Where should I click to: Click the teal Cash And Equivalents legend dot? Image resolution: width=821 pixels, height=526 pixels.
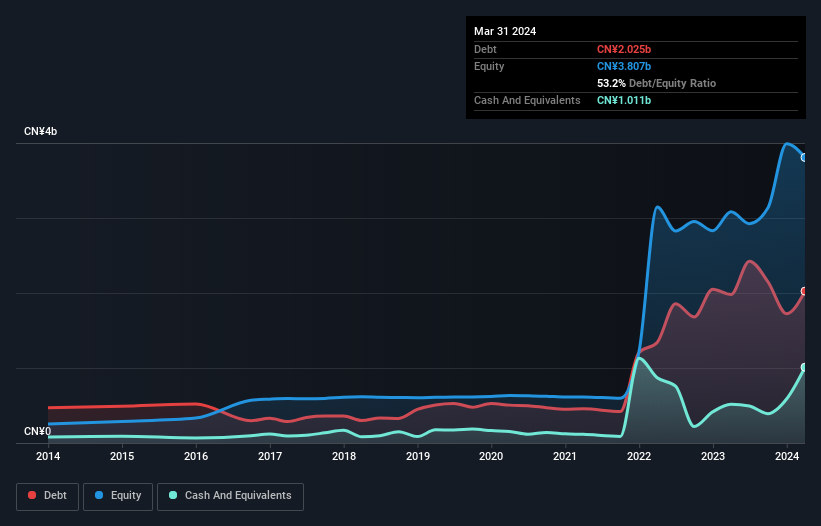(173, 495)
